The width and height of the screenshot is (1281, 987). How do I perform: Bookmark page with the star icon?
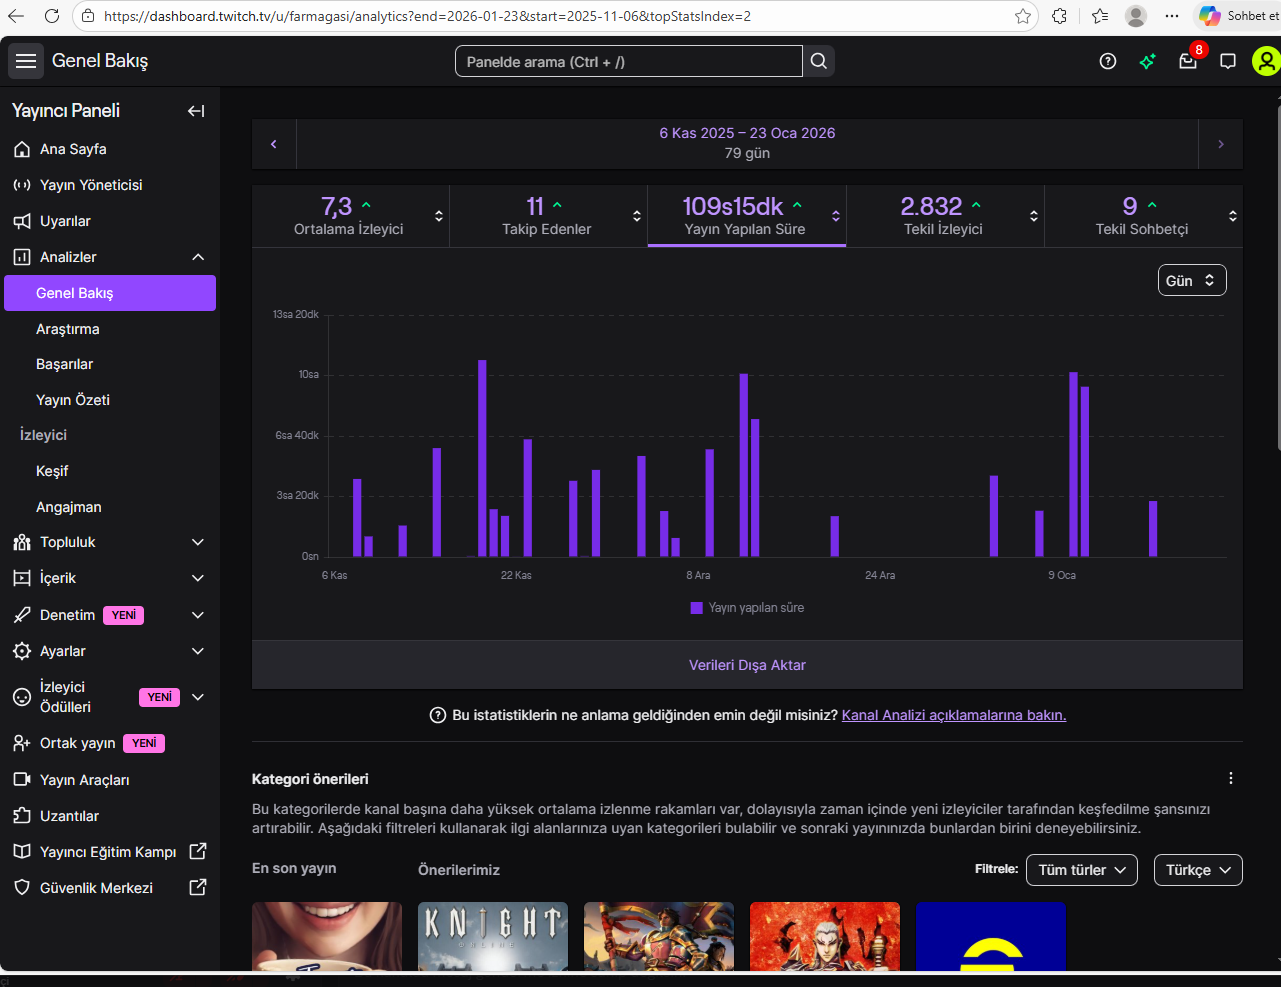[1023, 16]
